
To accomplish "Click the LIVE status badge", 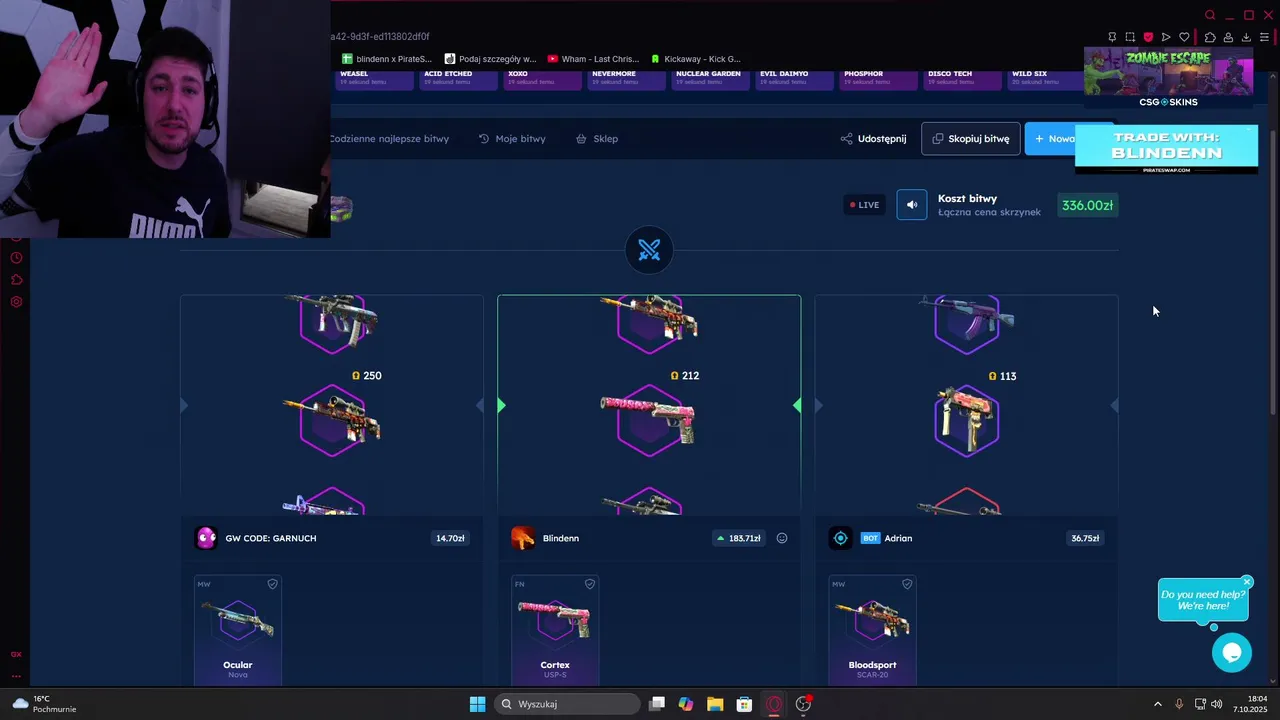I will (865, 205).
